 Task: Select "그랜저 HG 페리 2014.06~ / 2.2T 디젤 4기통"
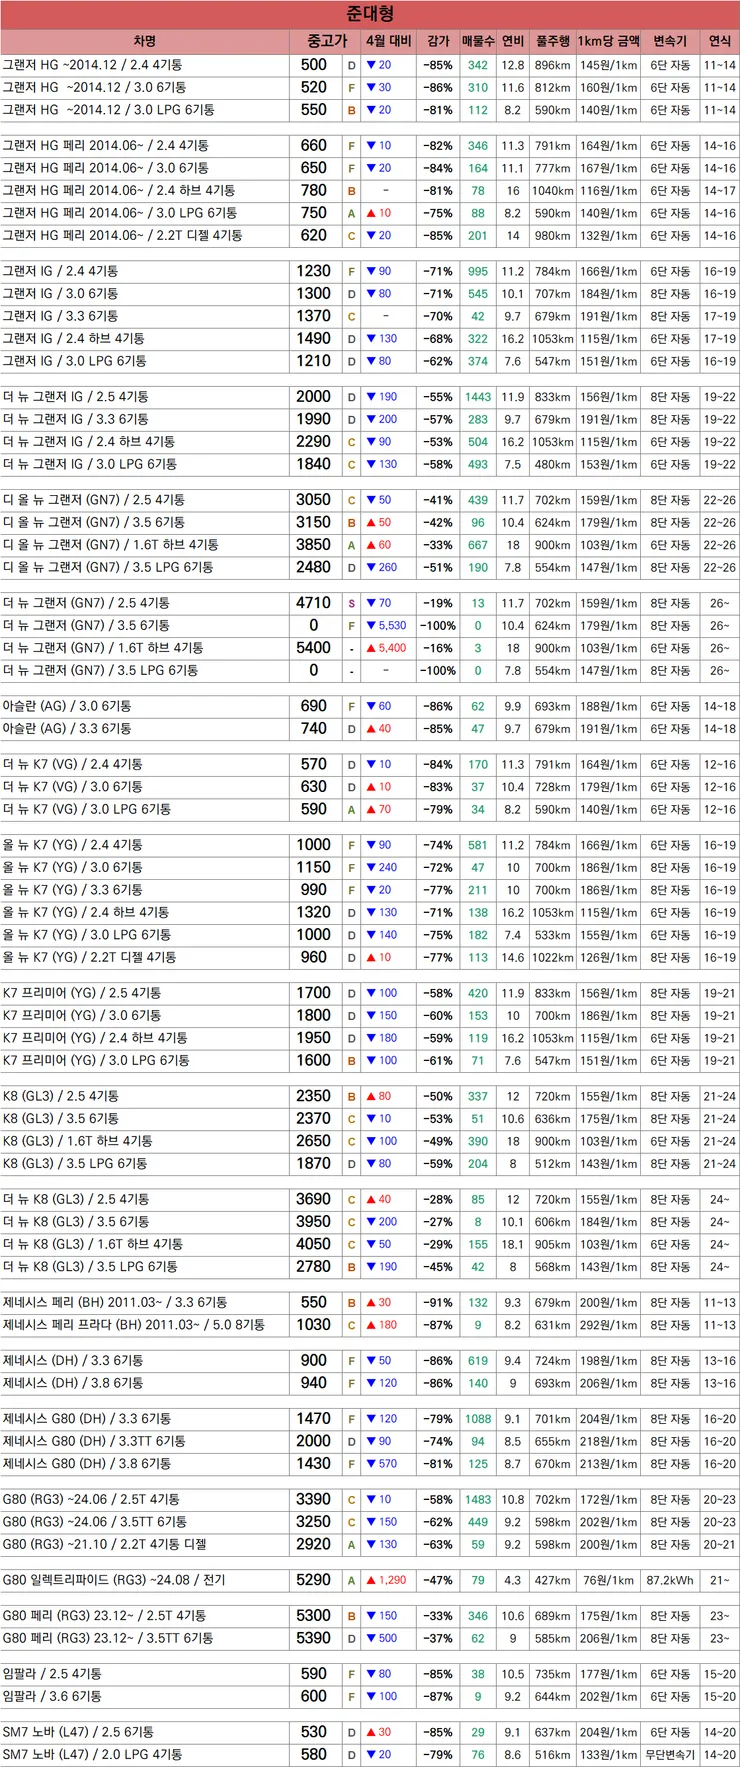tap(144, 236)
